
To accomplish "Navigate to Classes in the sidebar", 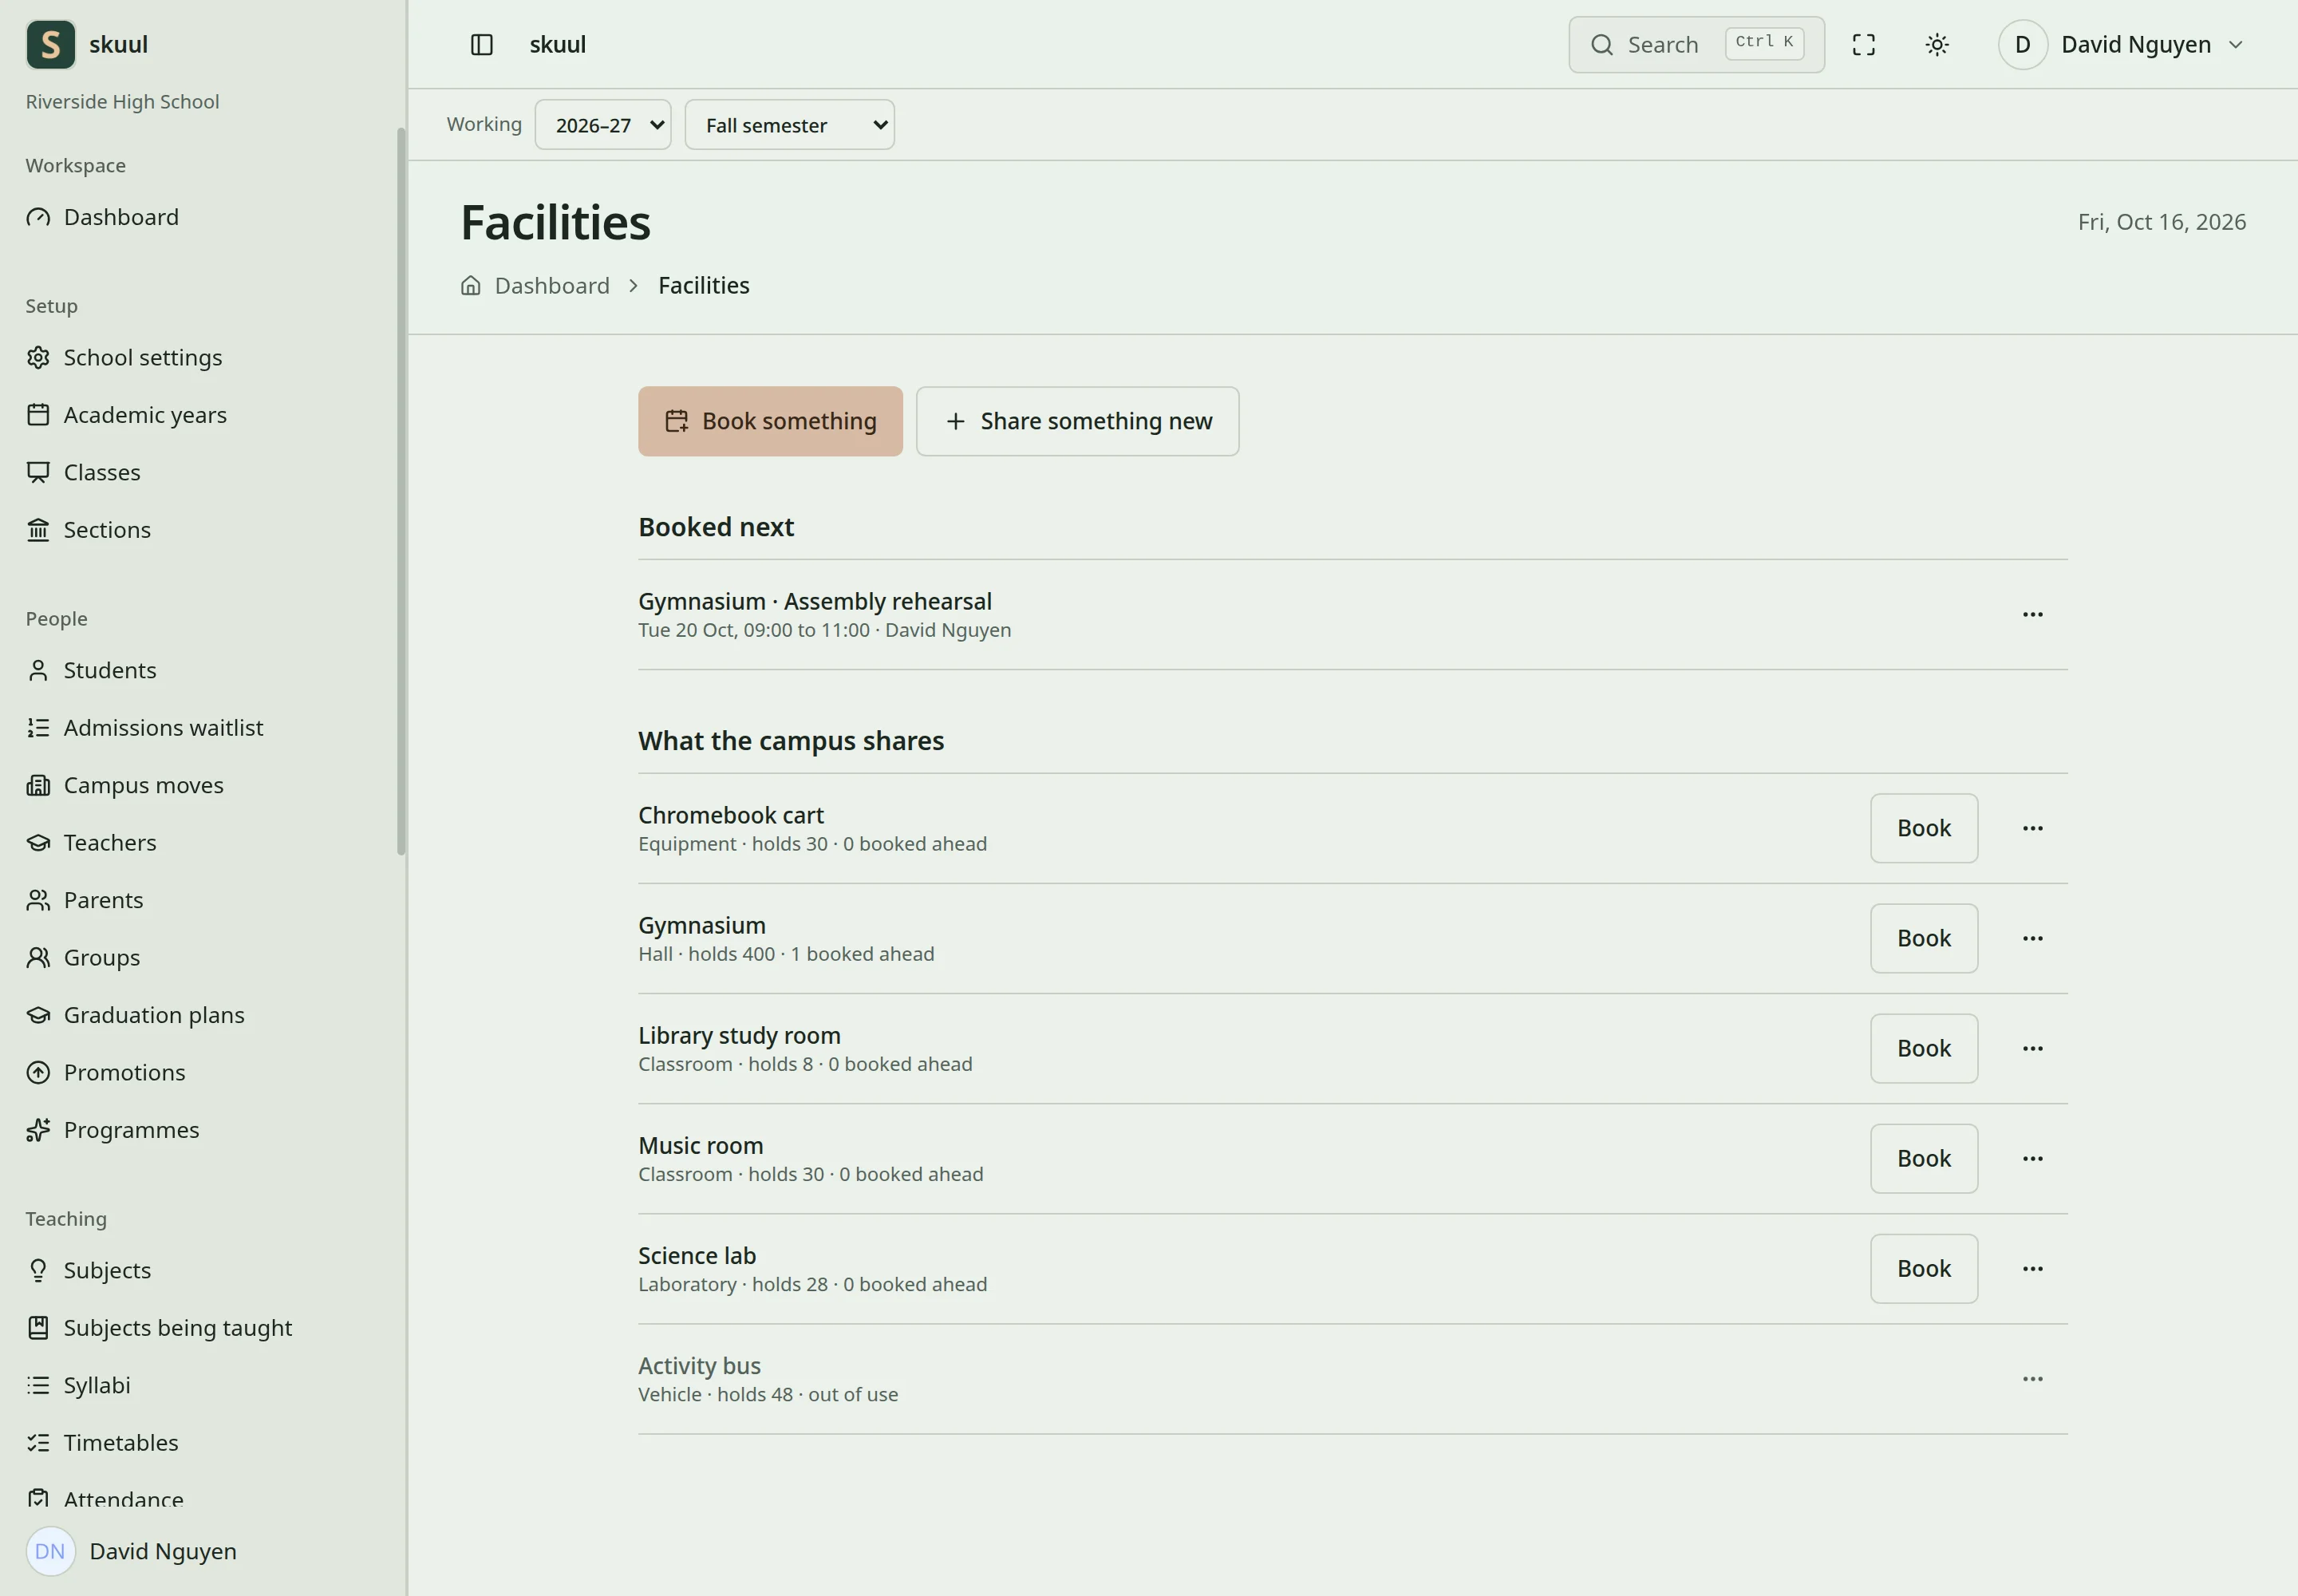I will click(x=102, y=472).
